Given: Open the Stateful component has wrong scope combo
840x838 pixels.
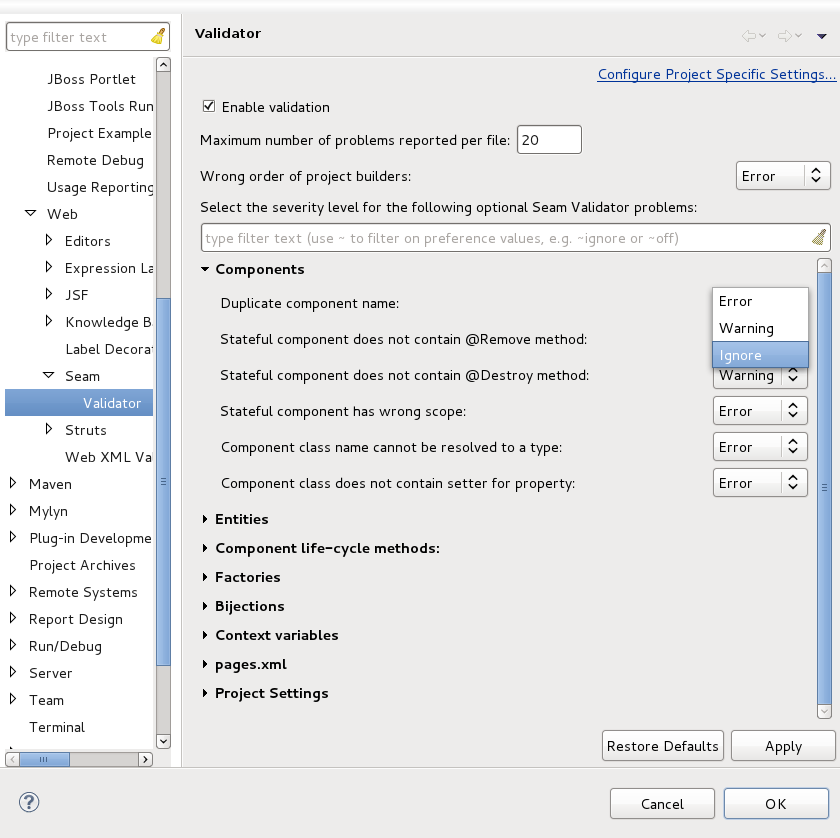Looking at the screenshot, I should click(x=760, y=411).
